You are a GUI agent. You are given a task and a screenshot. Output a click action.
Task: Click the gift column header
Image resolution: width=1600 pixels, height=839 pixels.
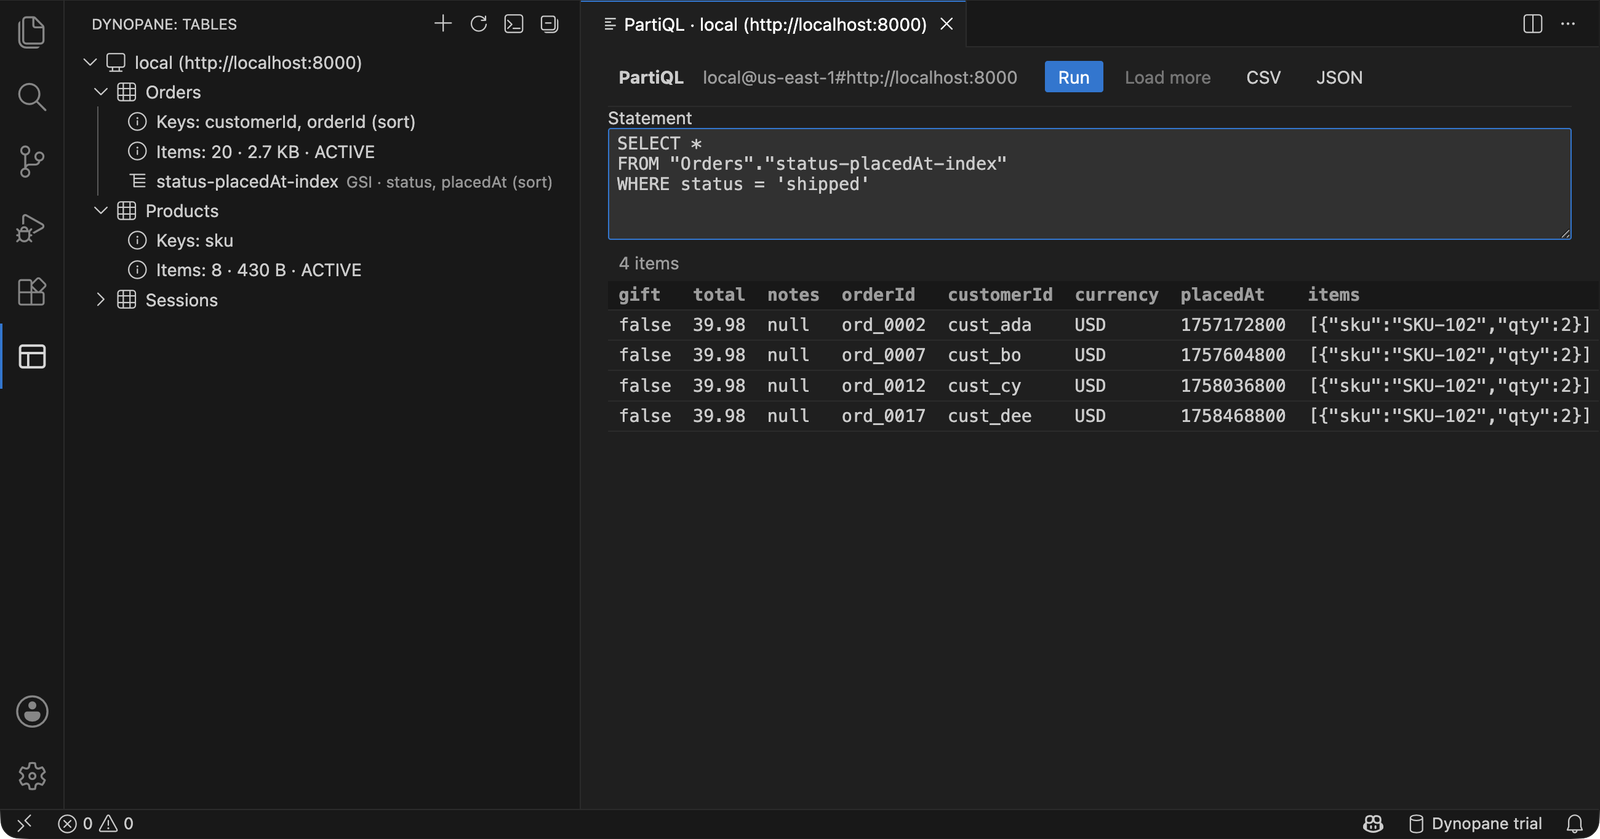639,295
